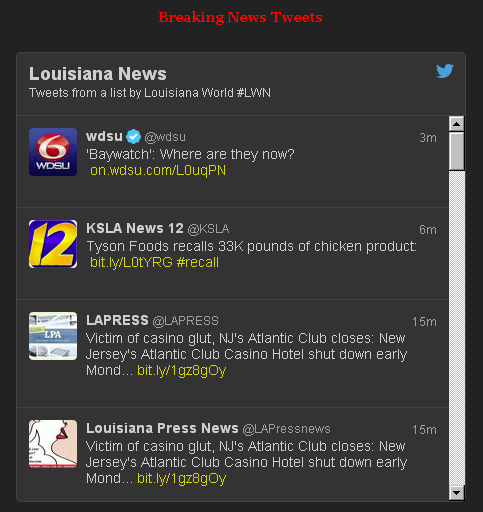Click the KSLA News 12 logo avatar
The width and height of the screenshot is (483, 512).
(x=53, y=244)
